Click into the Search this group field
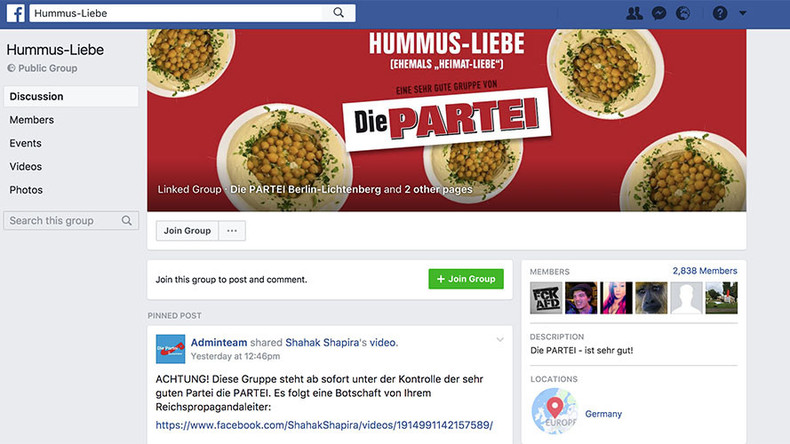 coord(71,221)
